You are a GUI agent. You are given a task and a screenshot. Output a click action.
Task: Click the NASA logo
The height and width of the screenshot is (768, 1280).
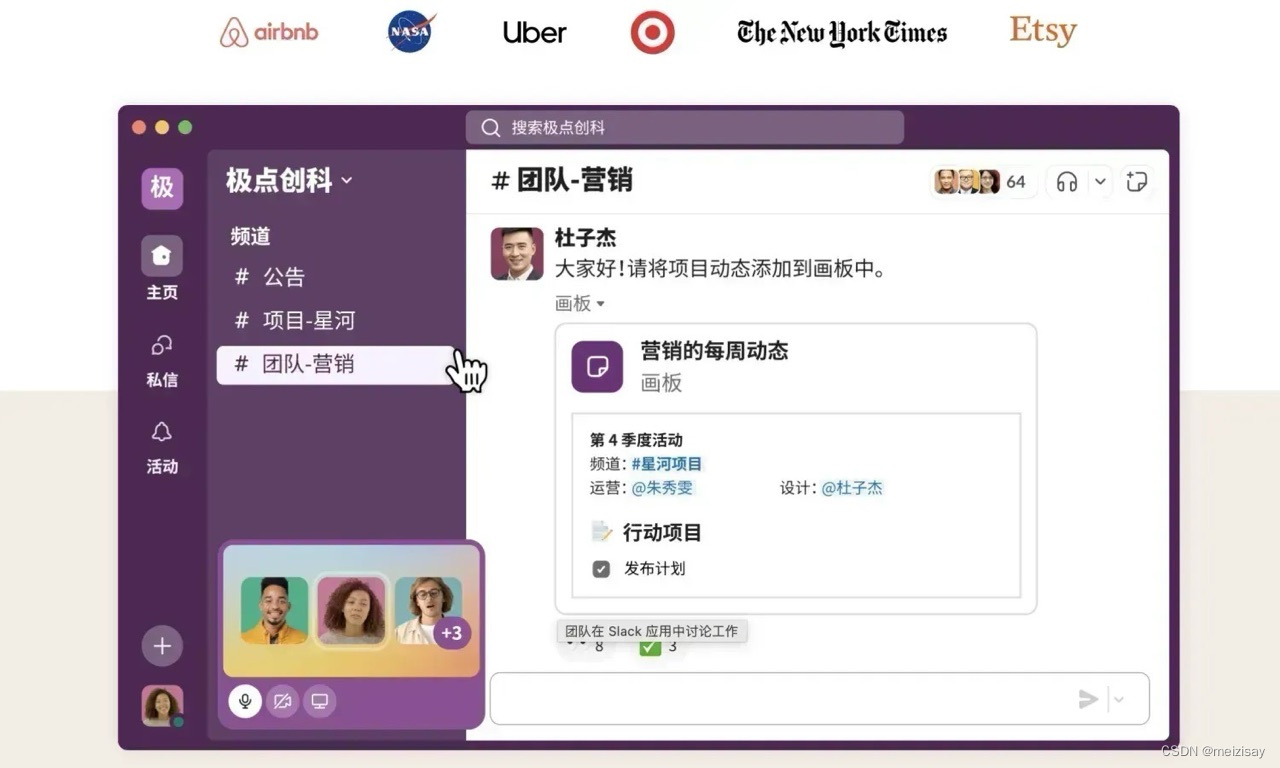[x=410, y=32]
